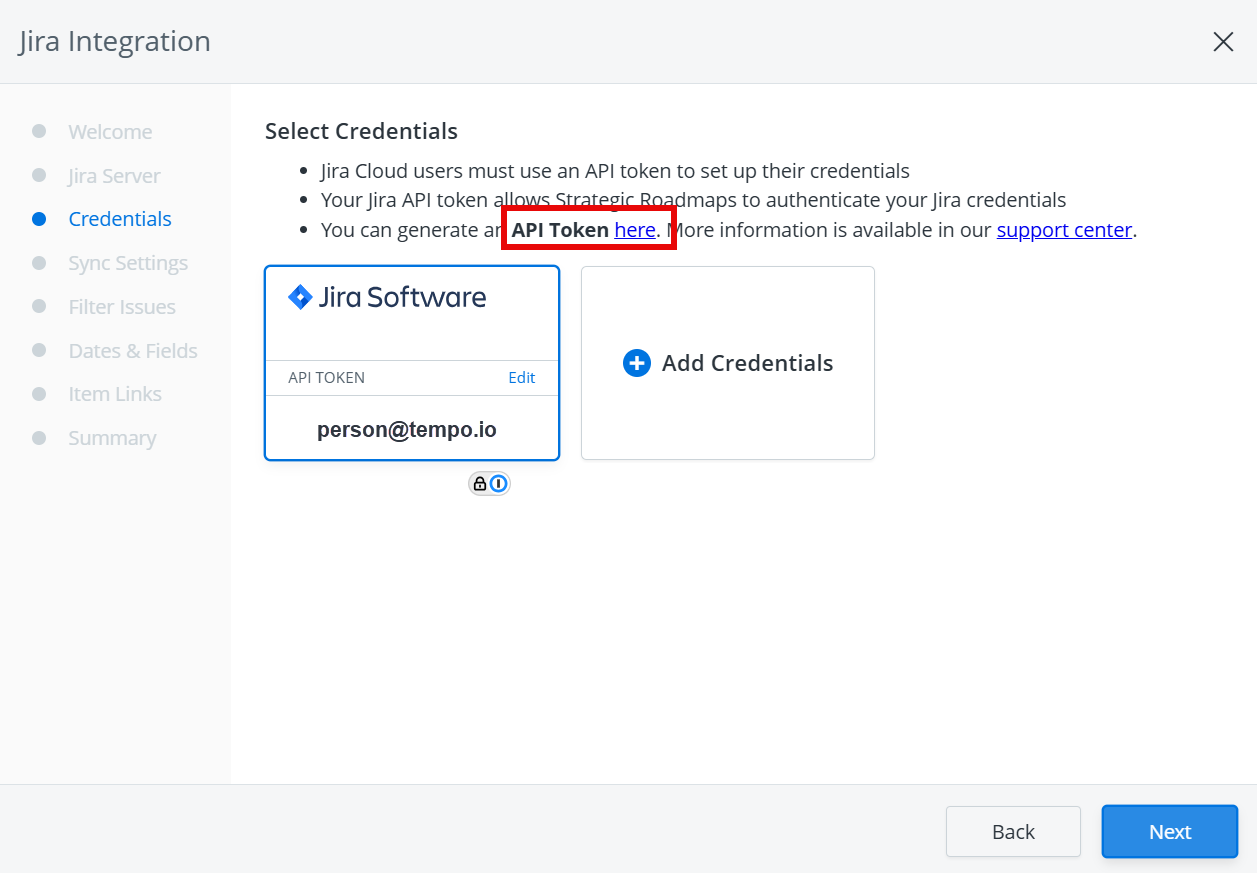Viewport: 1257px width, 873px height.
Task: Click the step dot beside Filter Issues
Action: tap(41, 306)
